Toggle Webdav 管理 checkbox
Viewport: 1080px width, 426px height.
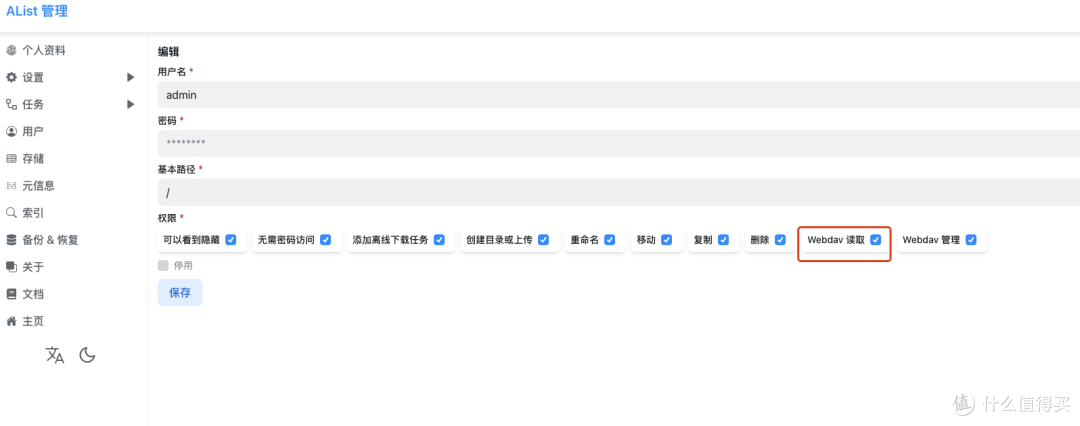970,240
